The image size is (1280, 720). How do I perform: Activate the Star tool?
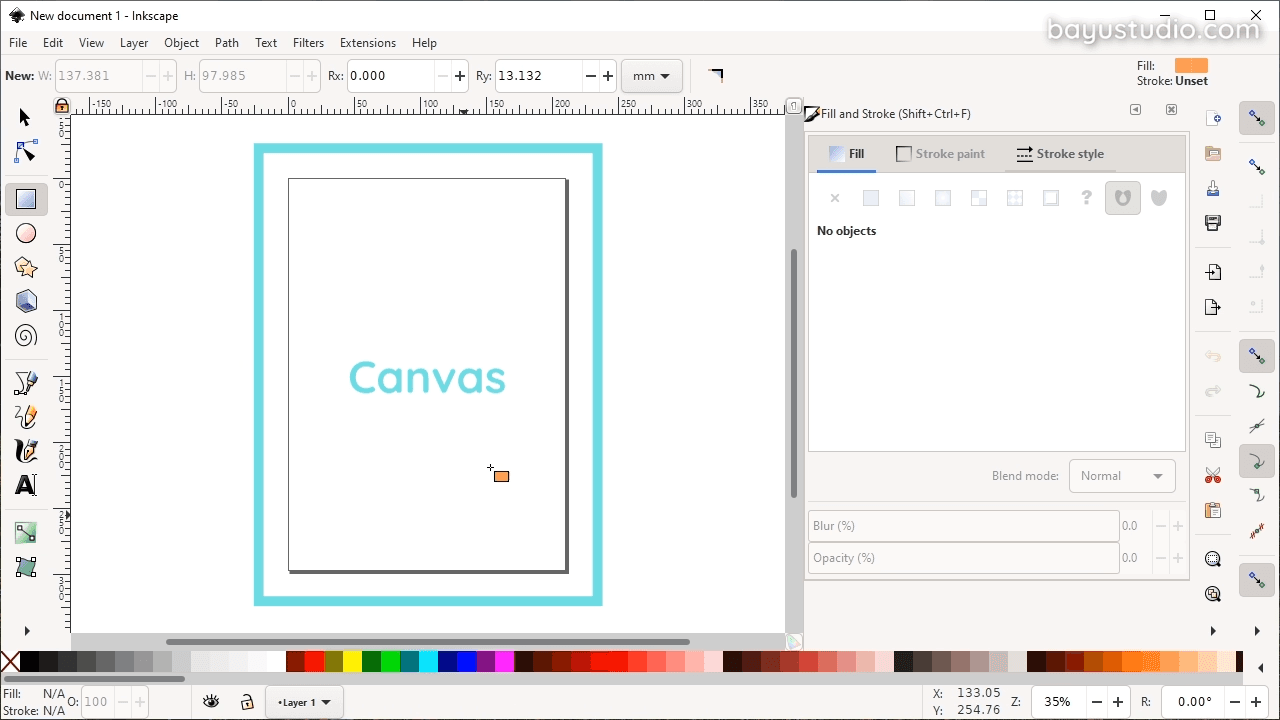coord(25,267)
